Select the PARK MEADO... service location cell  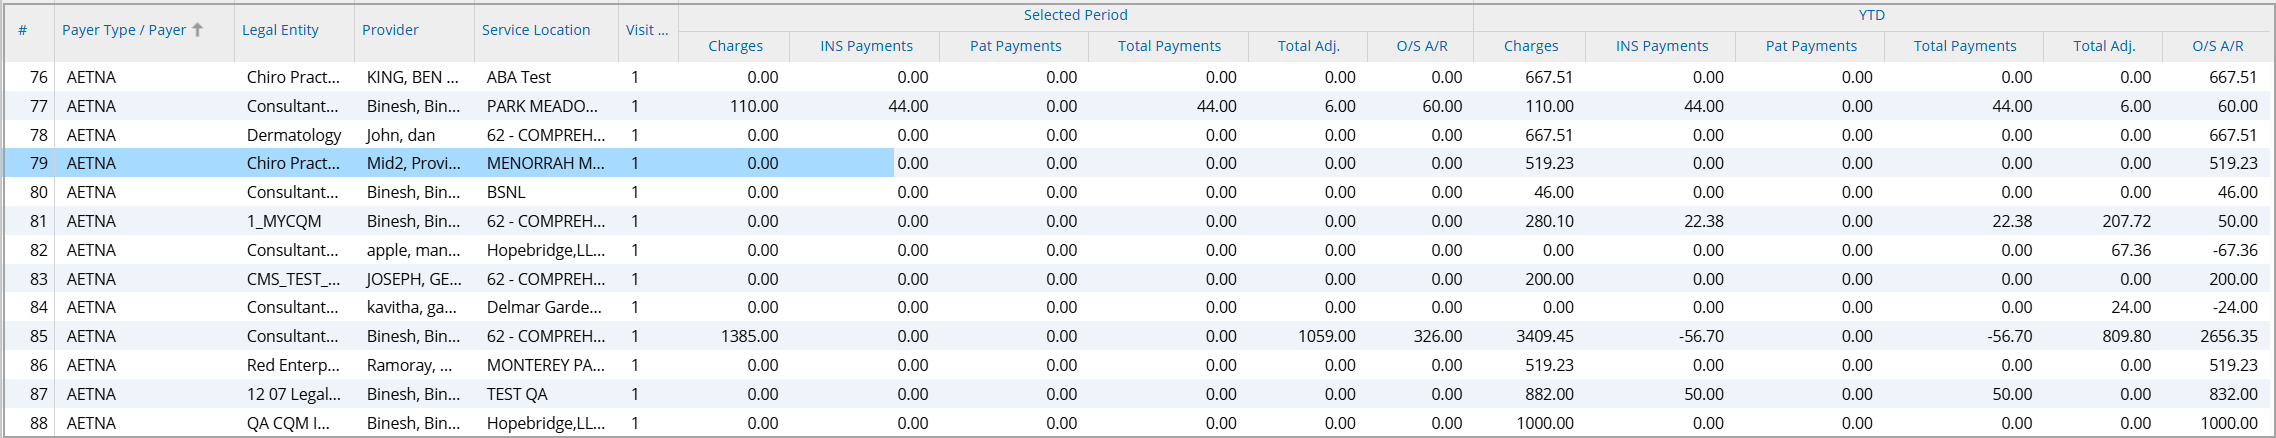[x=542, y=106]
